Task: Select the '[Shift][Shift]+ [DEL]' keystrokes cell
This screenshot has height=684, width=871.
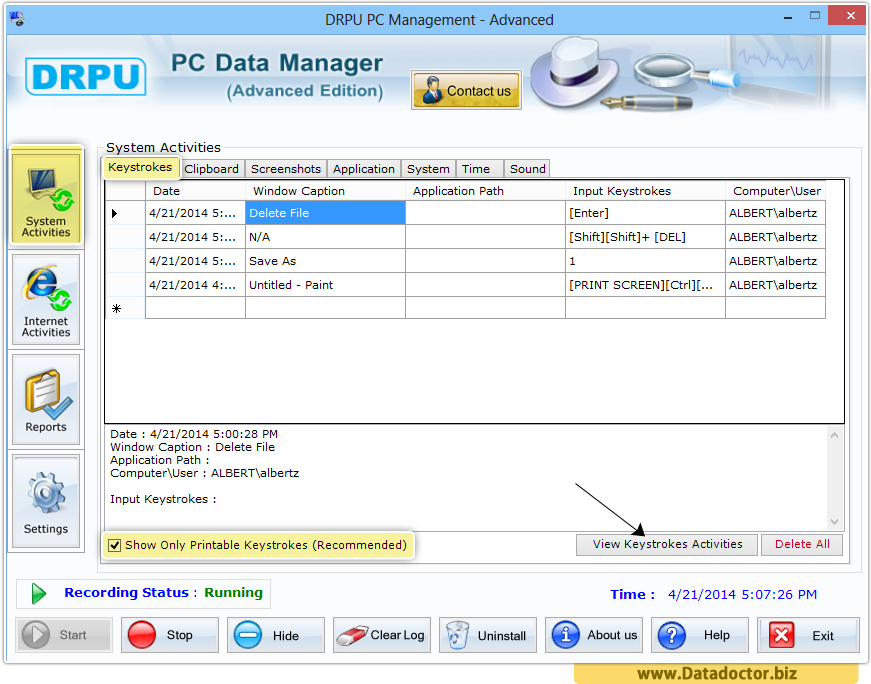Action: click(x=645, y=237)
